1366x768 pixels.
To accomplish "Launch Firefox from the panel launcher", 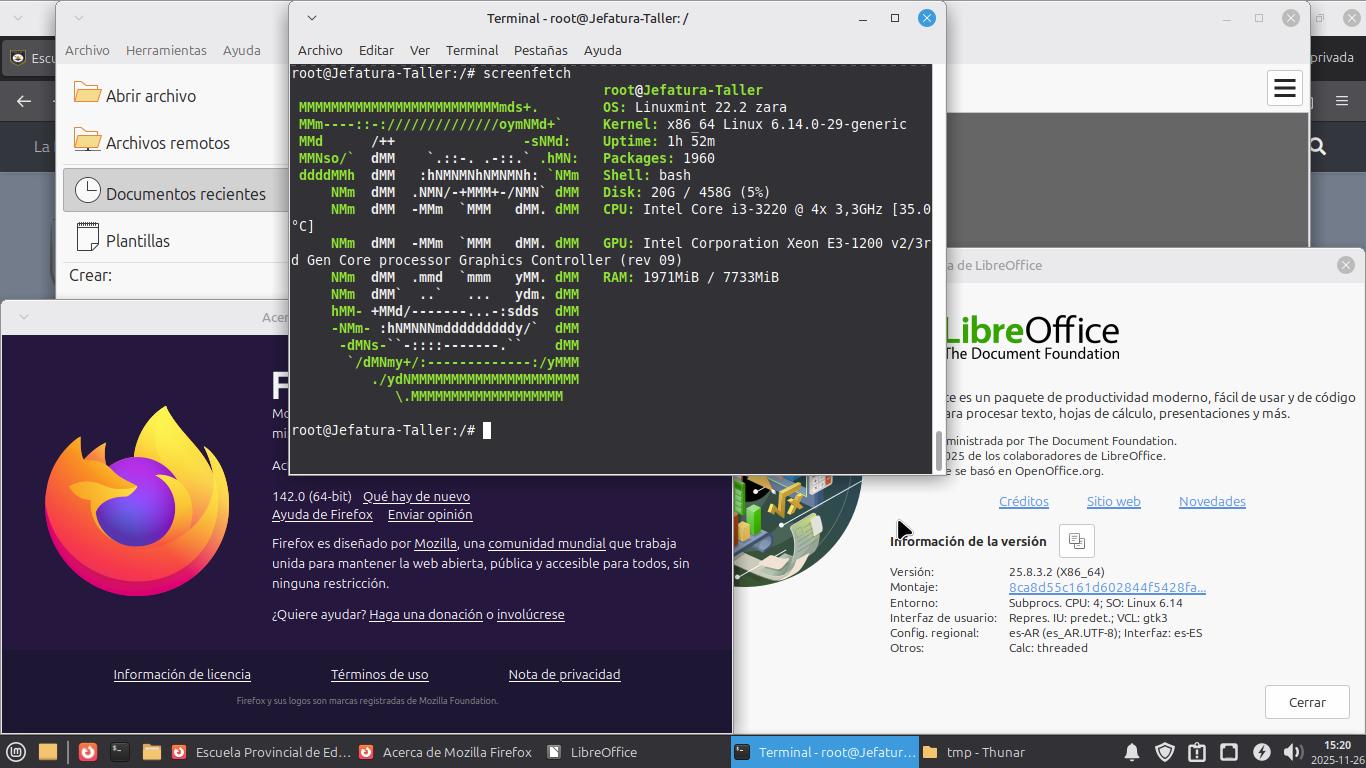I will (88, 752).
